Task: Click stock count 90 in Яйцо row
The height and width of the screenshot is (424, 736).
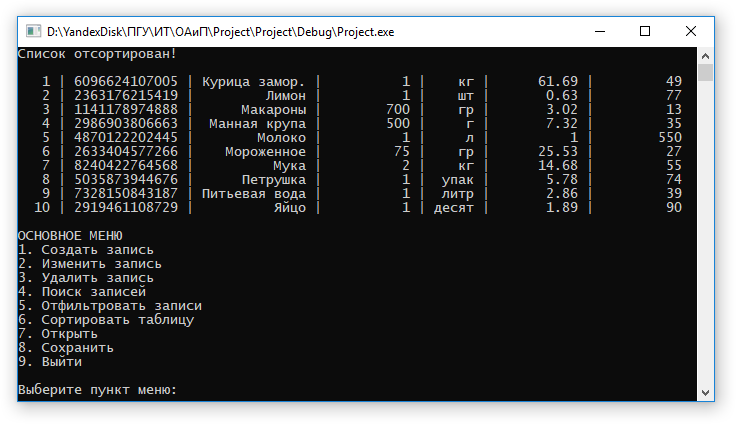Action: (x=674, y=208)
